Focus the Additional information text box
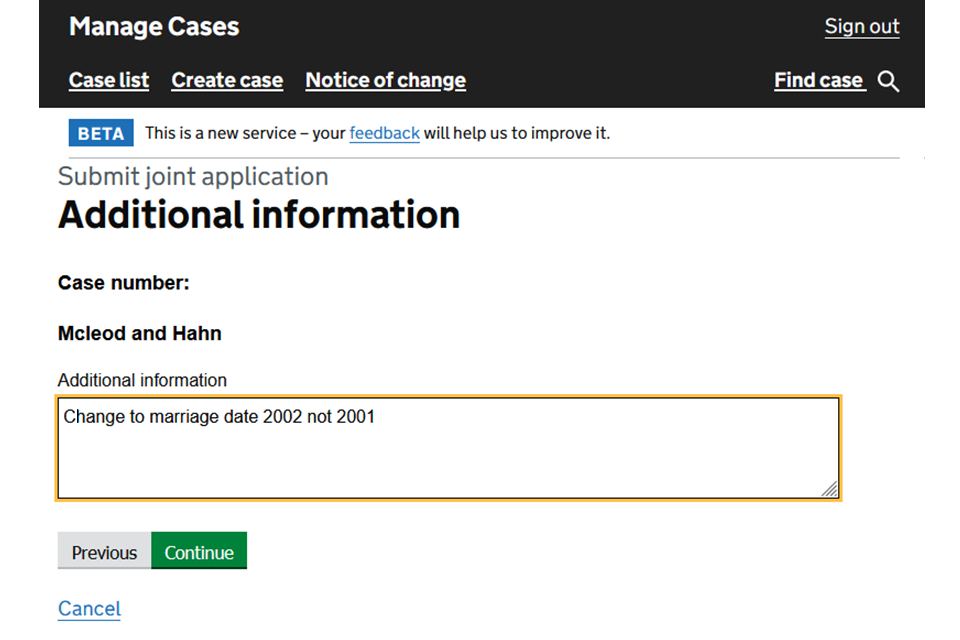 pos(448,448)
